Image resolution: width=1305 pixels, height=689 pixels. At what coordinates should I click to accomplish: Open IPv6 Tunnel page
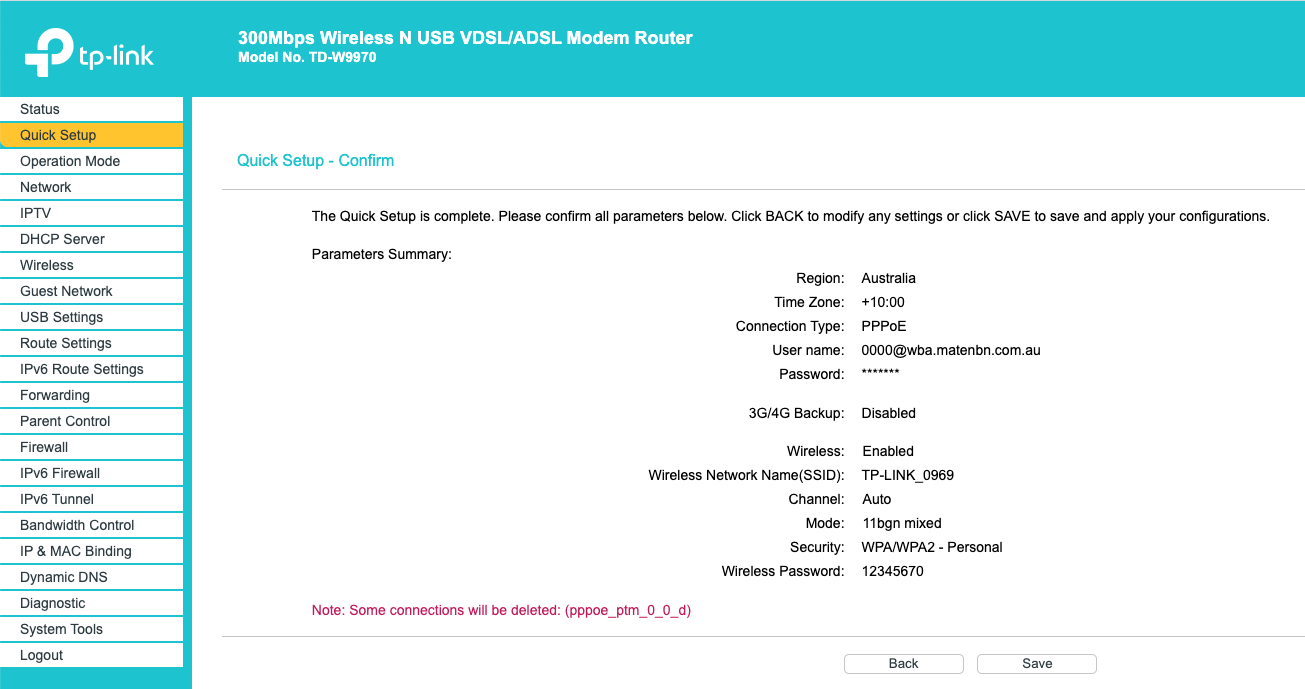coord(91,499)
